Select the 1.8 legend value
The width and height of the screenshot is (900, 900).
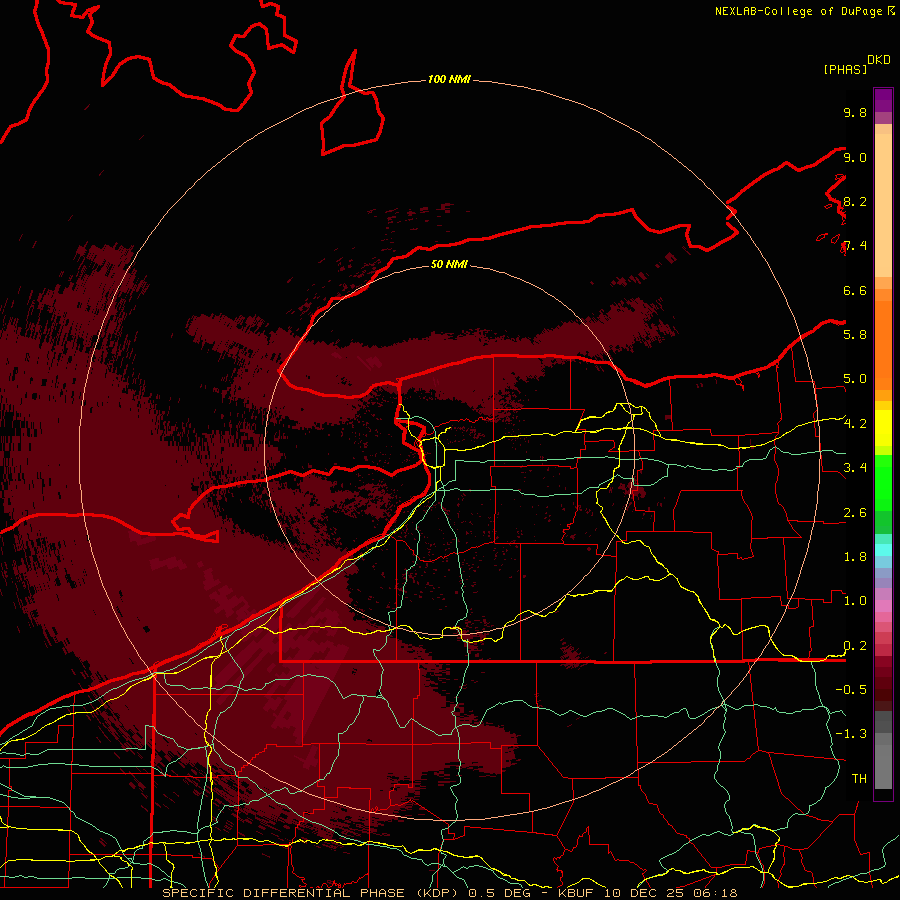(x=855, y=557)
